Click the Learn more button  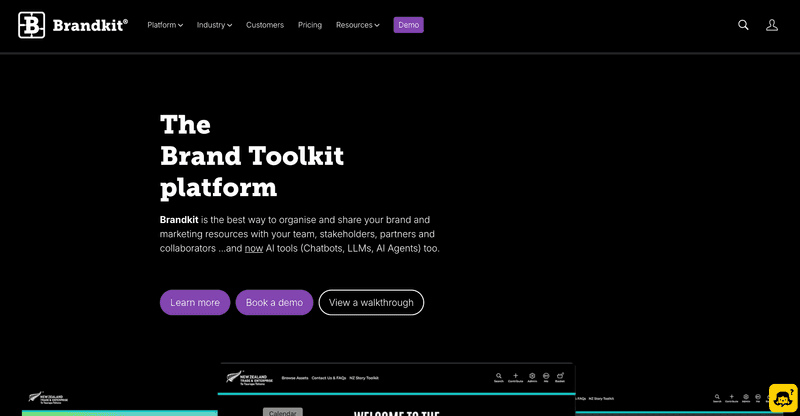click(x=195, y=303)
